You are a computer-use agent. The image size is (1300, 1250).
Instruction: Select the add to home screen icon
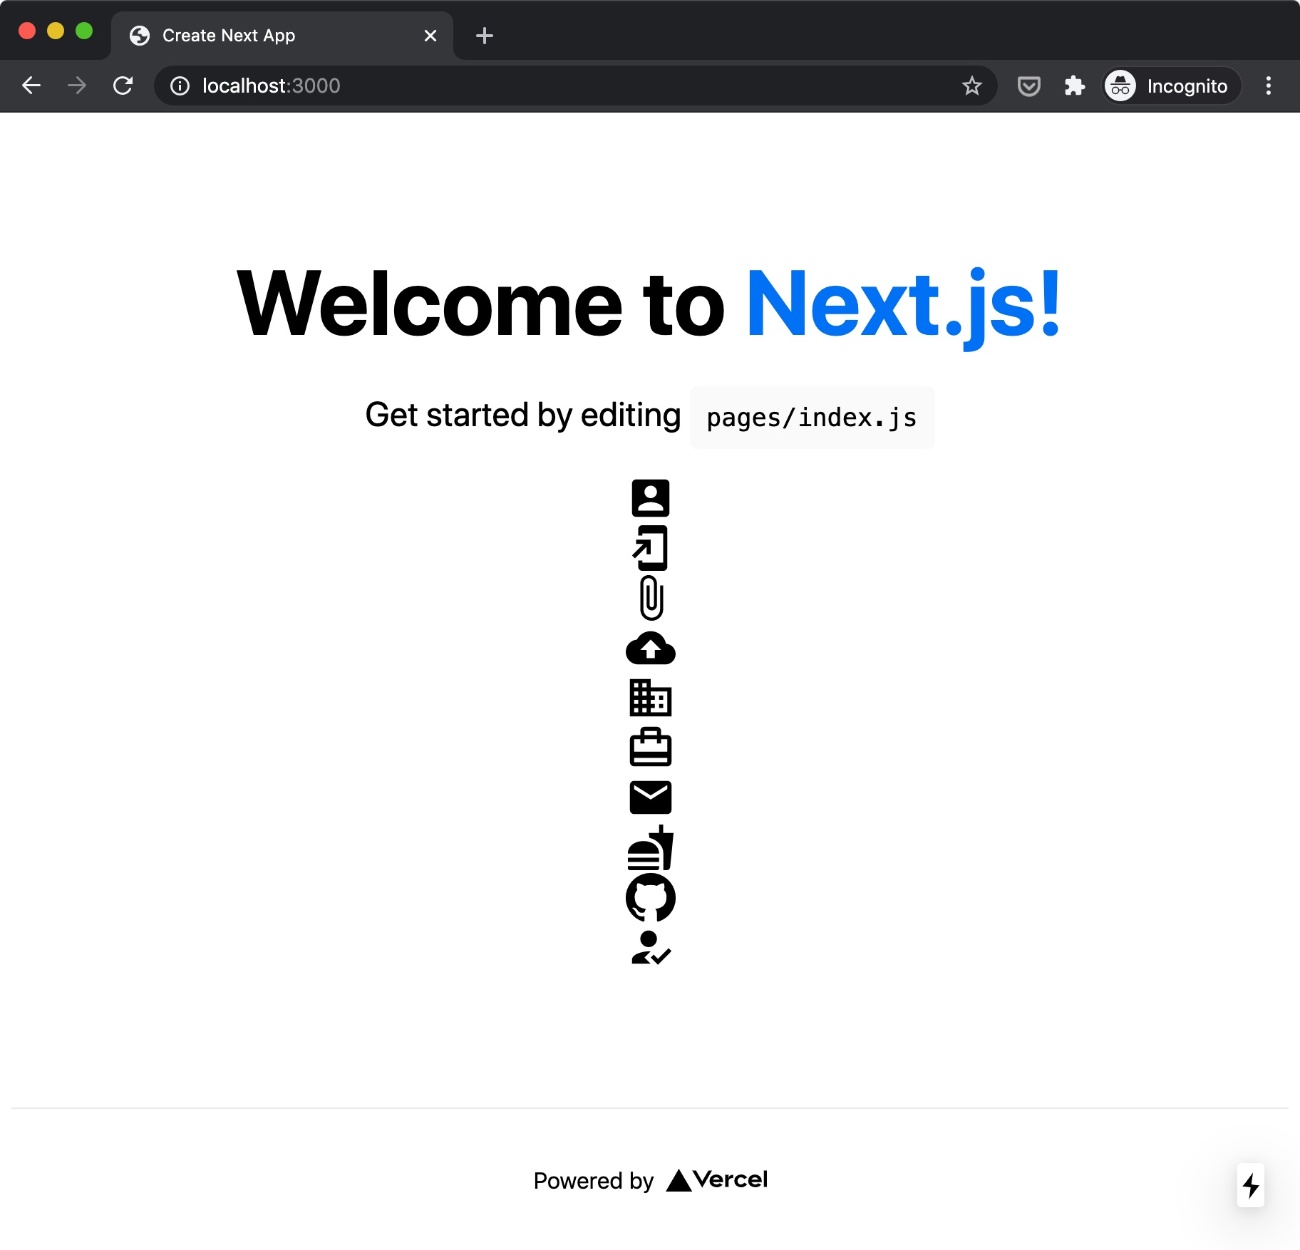pyautogui.click(x=650, y=548)
